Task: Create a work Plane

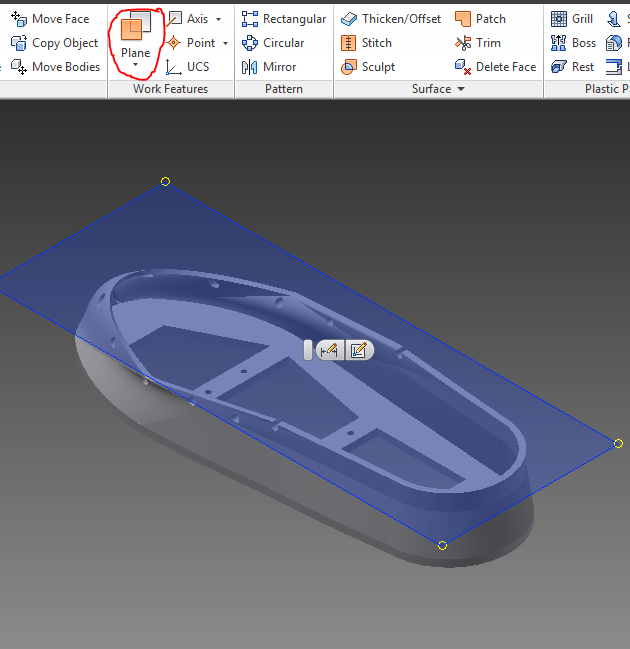Action: tap(135, 35)
